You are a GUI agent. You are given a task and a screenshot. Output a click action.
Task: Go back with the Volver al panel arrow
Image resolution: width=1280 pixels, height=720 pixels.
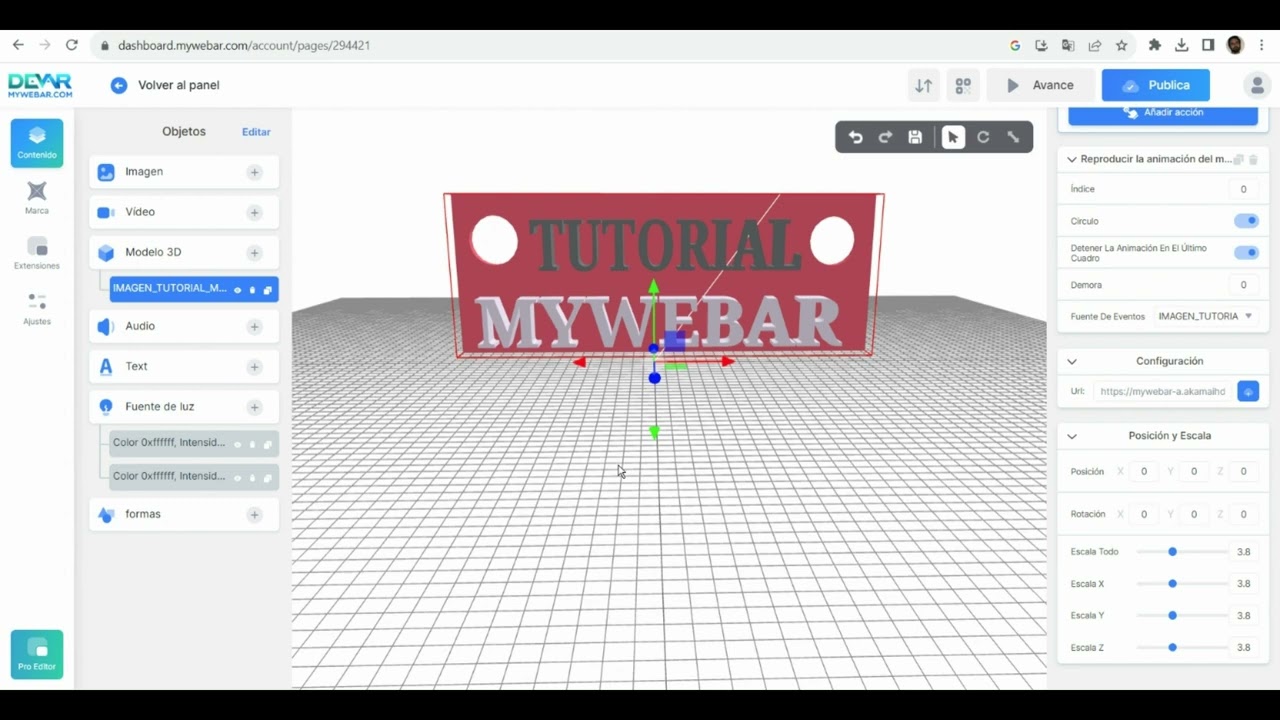(119, 85)
